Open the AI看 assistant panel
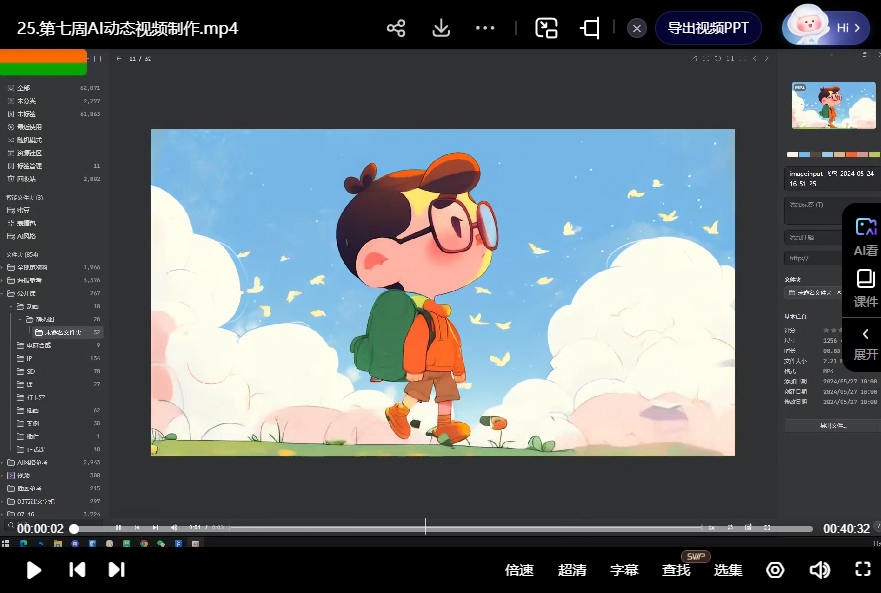Screen dimensions: 881x593 click(865, 237)
